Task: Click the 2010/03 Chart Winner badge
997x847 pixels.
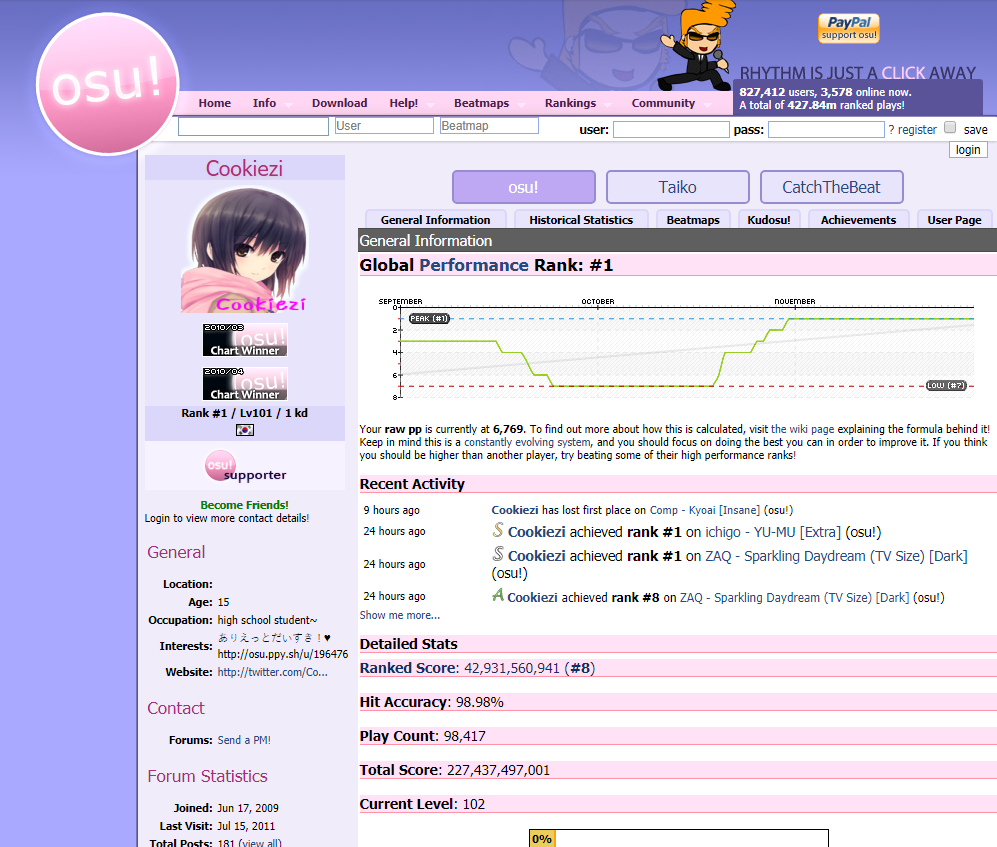Action: pos(245,340)
